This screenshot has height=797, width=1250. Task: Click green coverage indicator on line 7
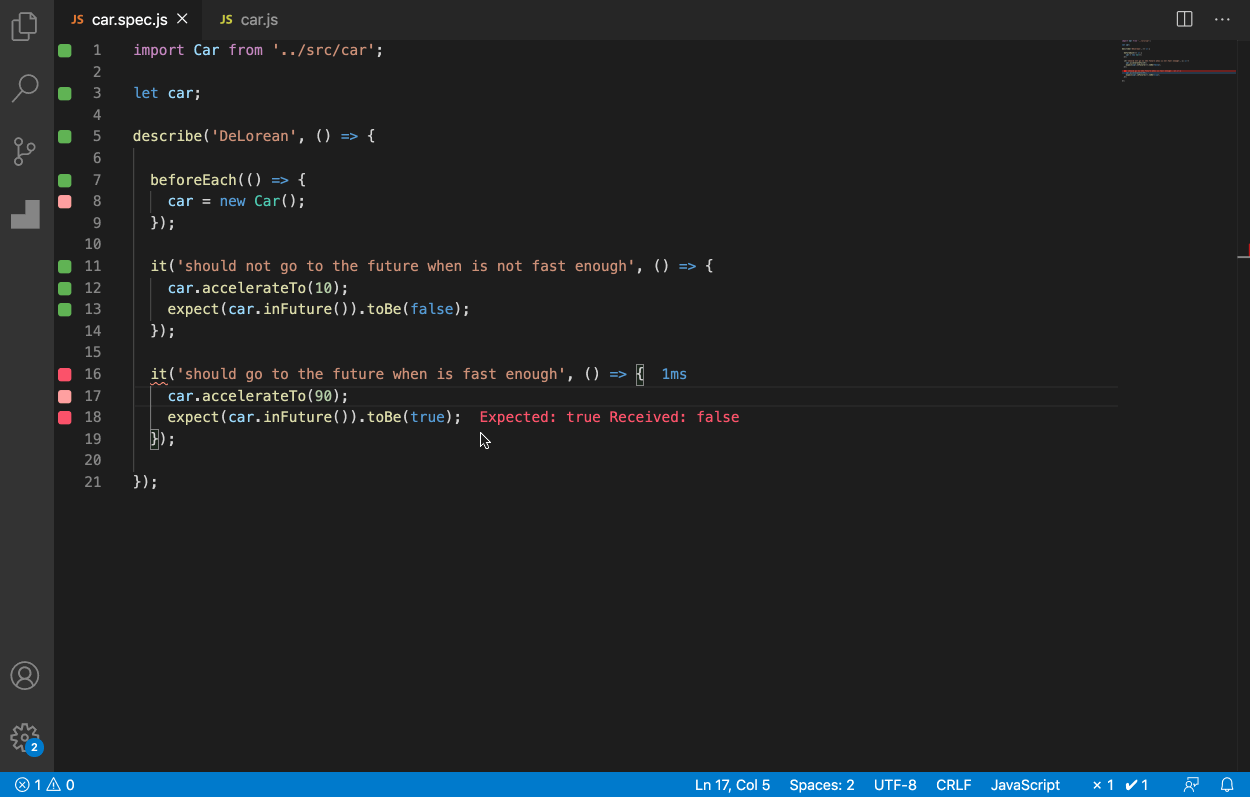tap(65, 180)
